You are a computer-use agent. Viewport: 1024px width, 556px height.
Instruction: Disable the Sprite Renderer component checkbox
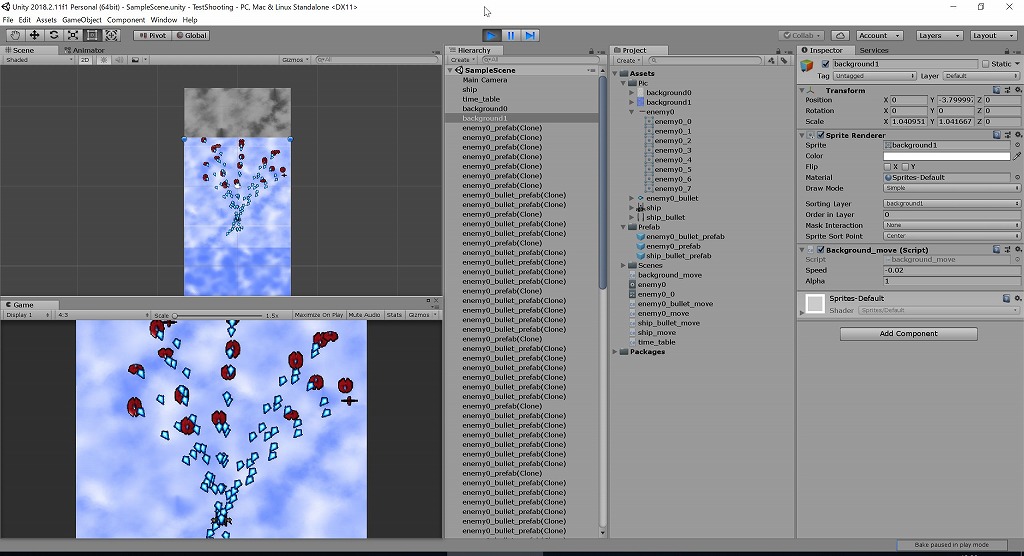tap(821, 135)
